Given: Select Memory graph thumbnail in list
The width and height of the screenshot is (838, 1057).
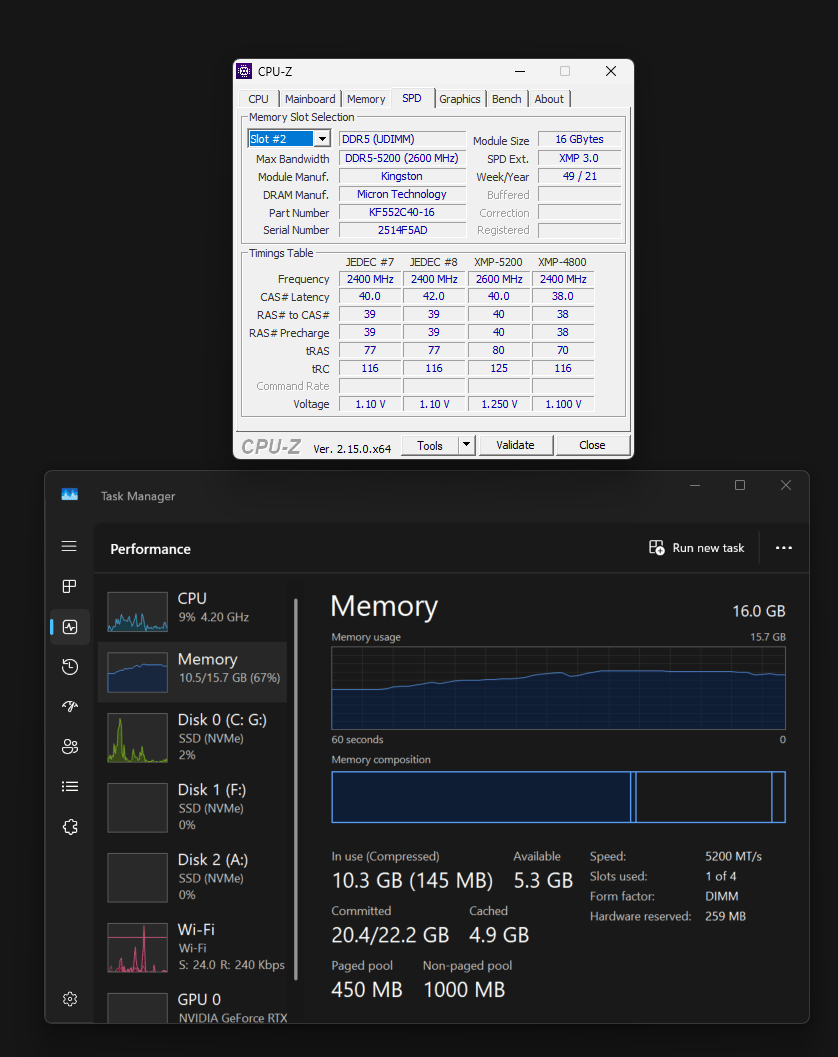Looking at the screenshot, I should (138, 672).
